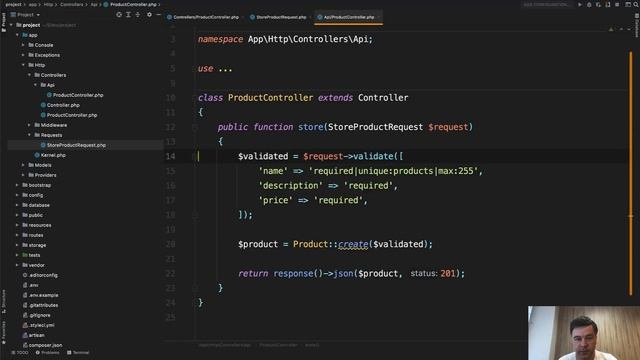Image resolution: width=640 pixels, height=360 pixels.
Task: Expand the routes folder
Action: 17,235
